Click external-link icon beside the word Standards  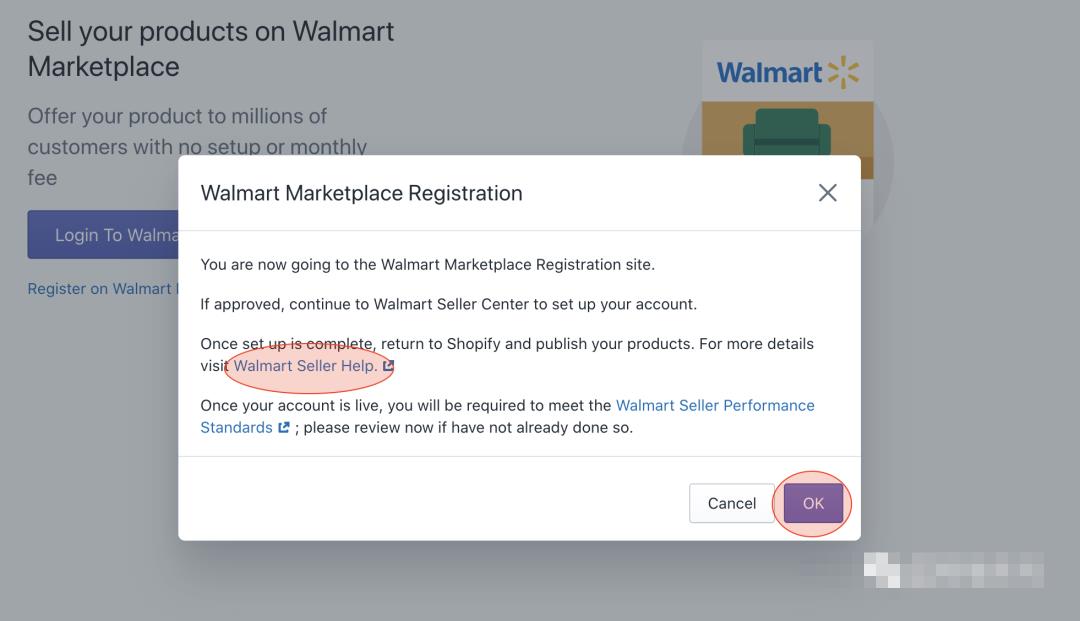coord(284,428)
